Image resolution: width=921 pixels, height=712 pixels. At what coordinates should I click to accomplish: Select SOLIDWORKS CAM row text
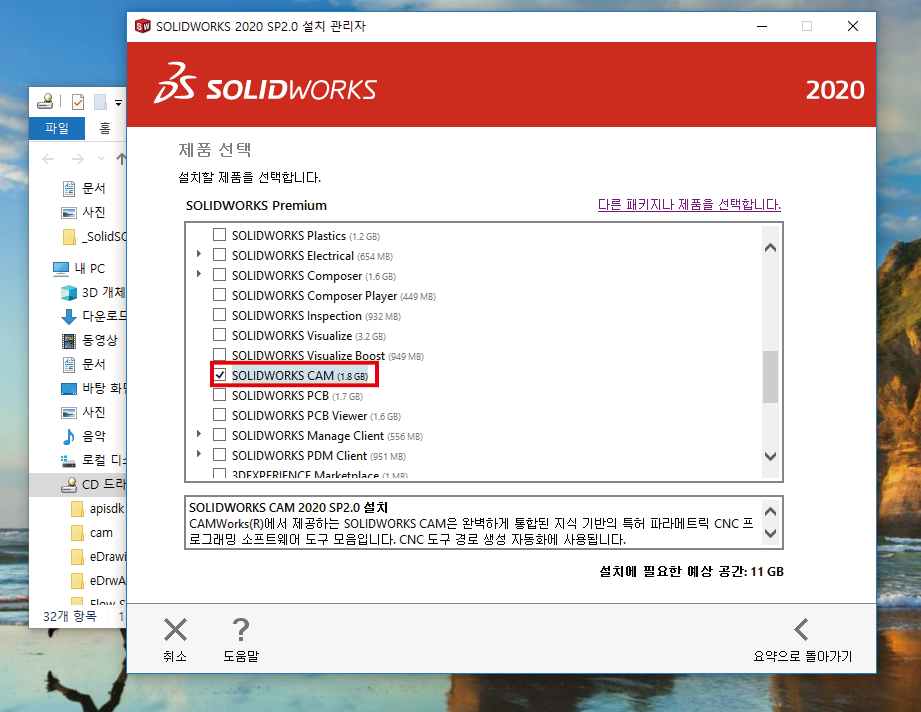tap(300, 375)
